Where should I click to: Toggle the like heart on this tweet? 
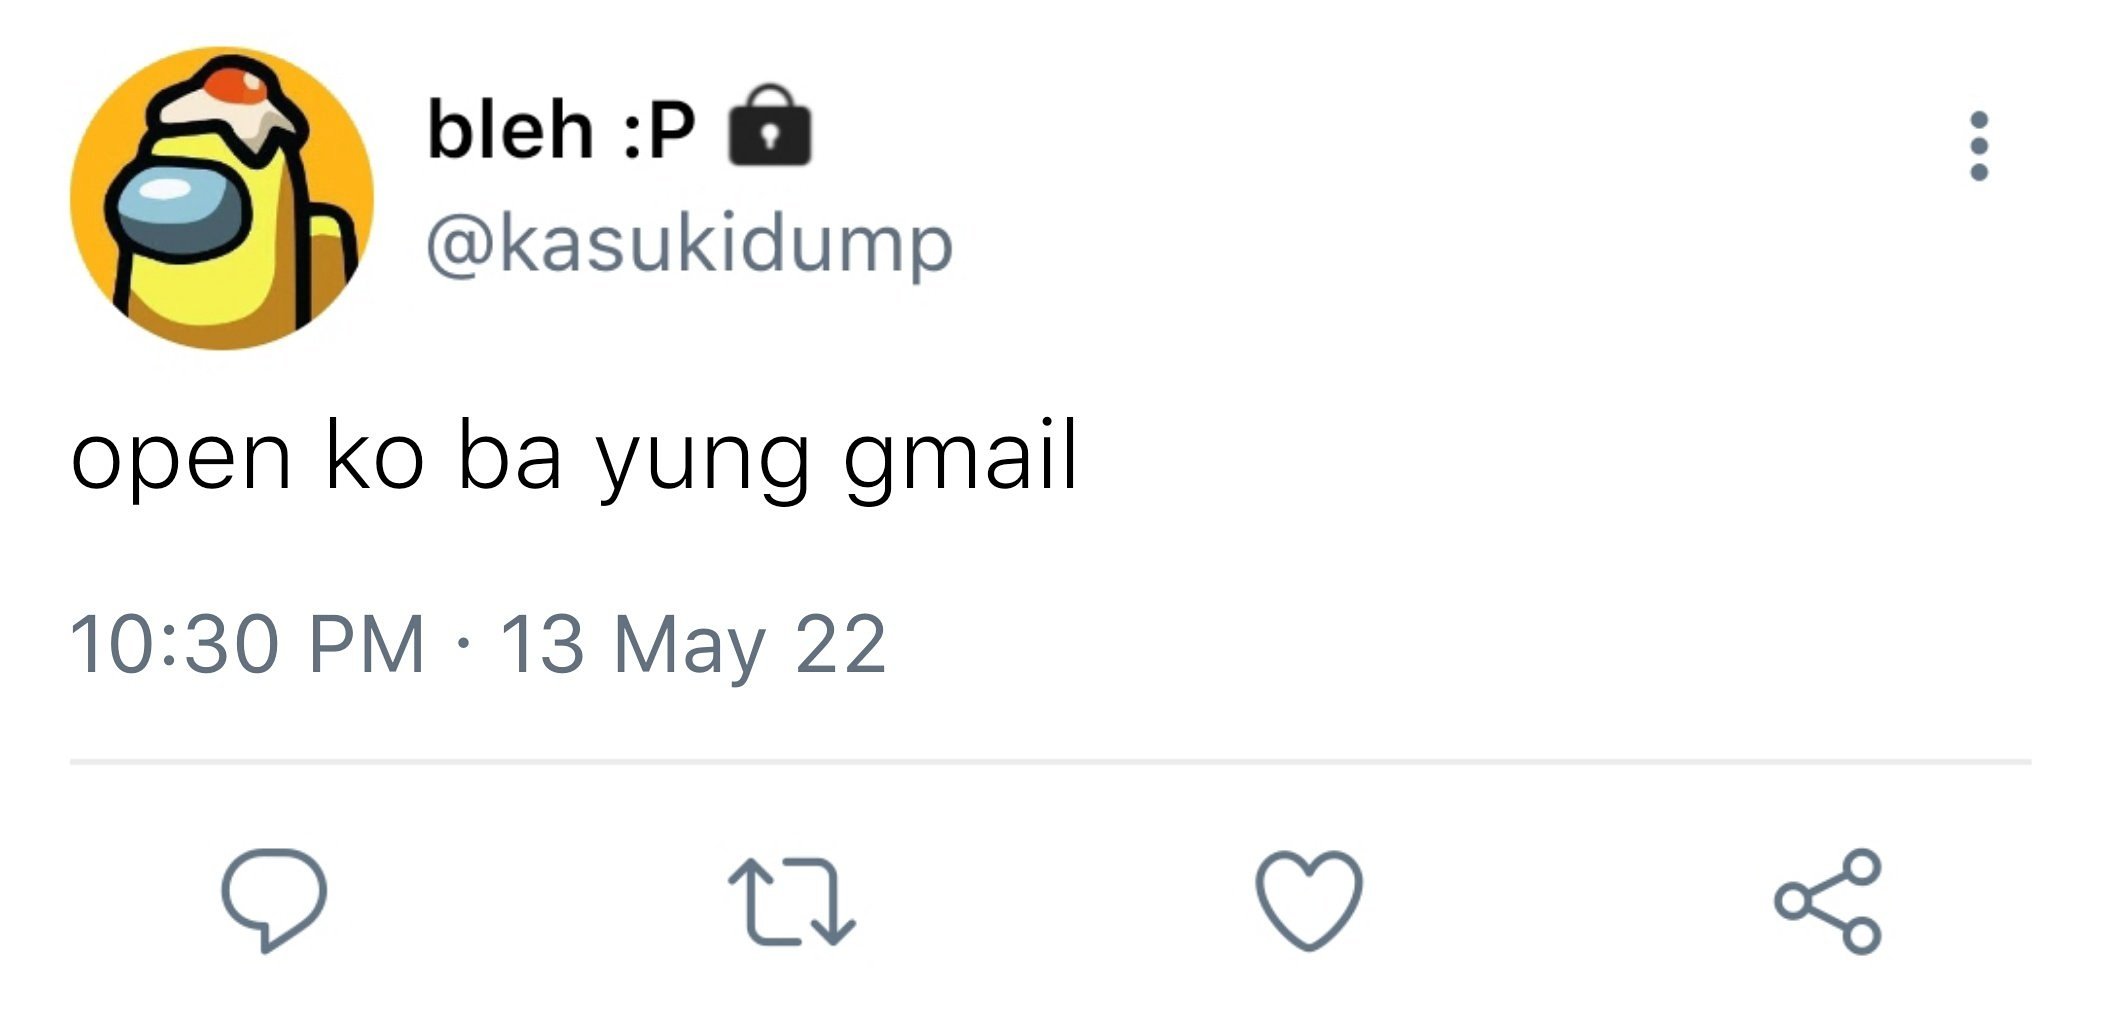click(1309, 900)
